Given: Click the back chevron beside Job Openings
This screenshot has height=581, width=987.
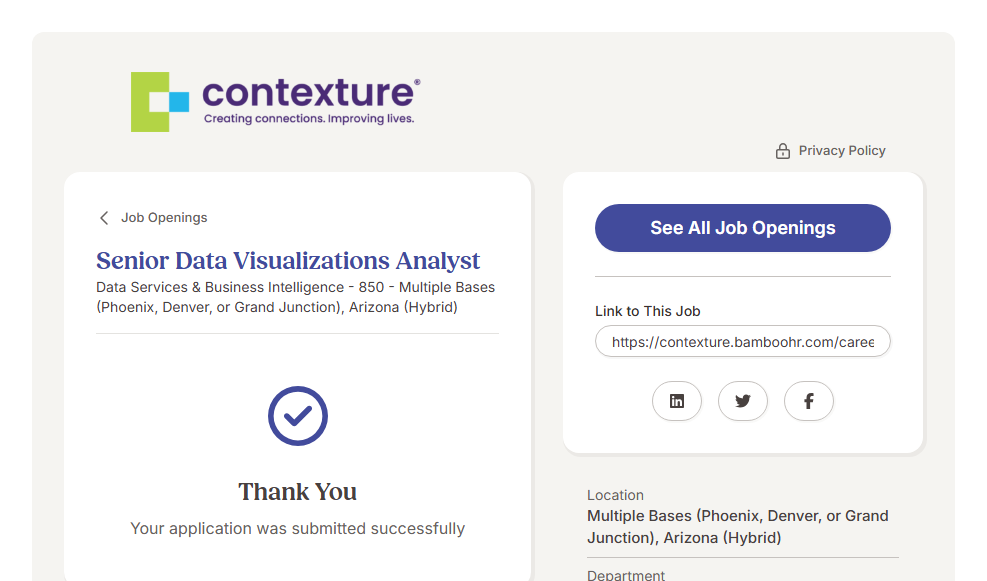Looking at the screenshot, I should click(x=104, y=218).
